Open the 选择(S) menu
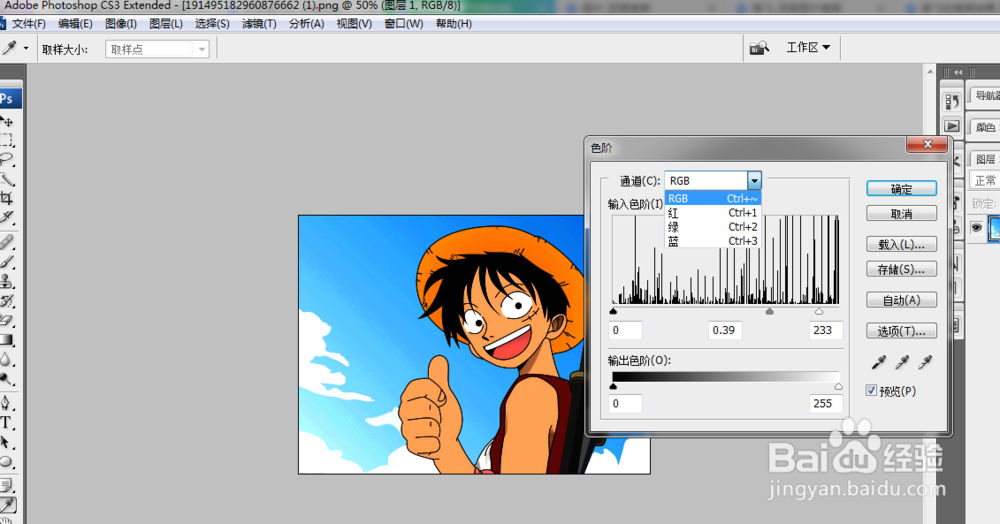Screen dimensions: 1000x524 (212, 24)
